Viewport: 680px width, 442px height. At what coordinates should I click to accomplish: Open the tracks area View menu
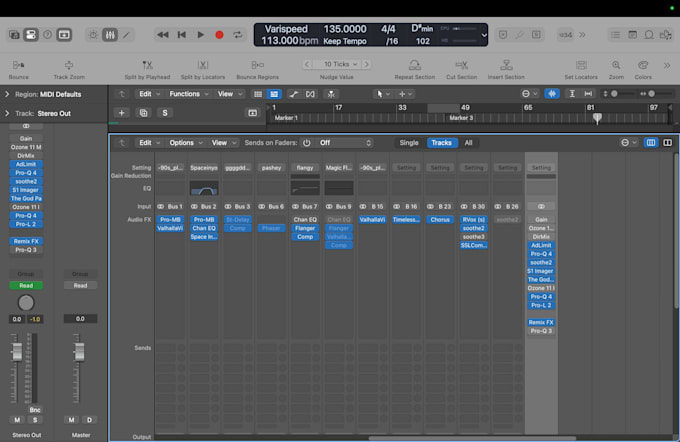tap(229, 94)
